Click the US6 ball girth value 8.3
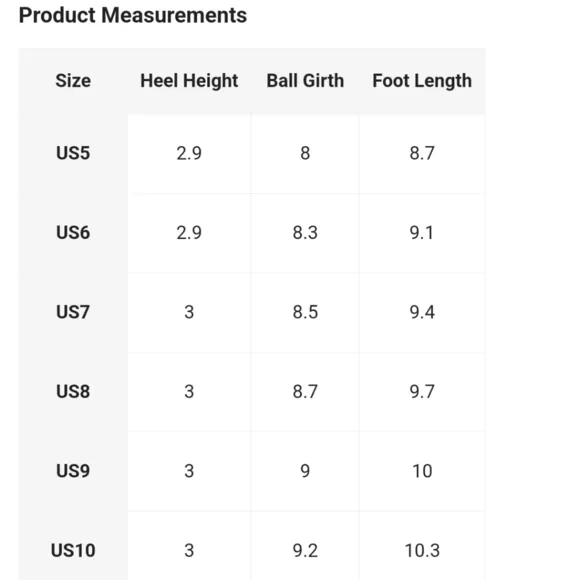Screen dimensions: 580x580 click(305, 233)
